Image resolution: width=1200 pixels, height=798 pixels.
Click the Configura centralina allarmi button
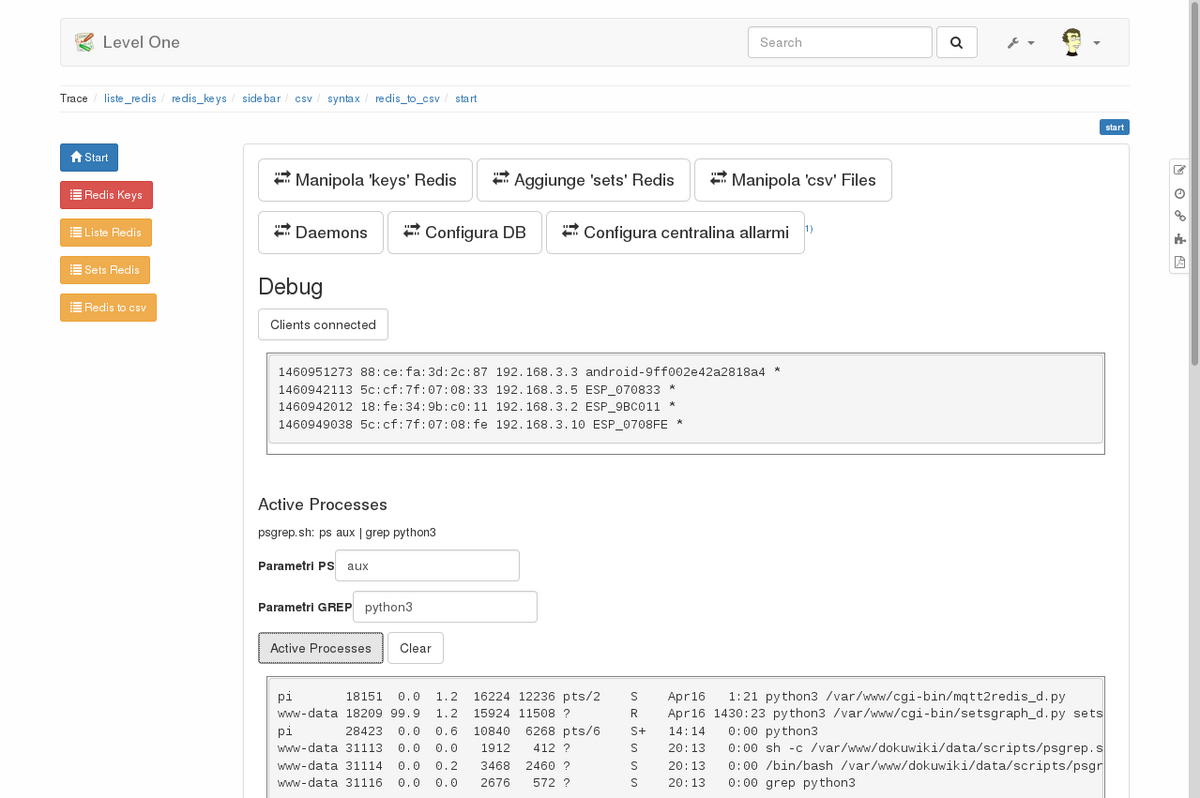pos(675,232)
